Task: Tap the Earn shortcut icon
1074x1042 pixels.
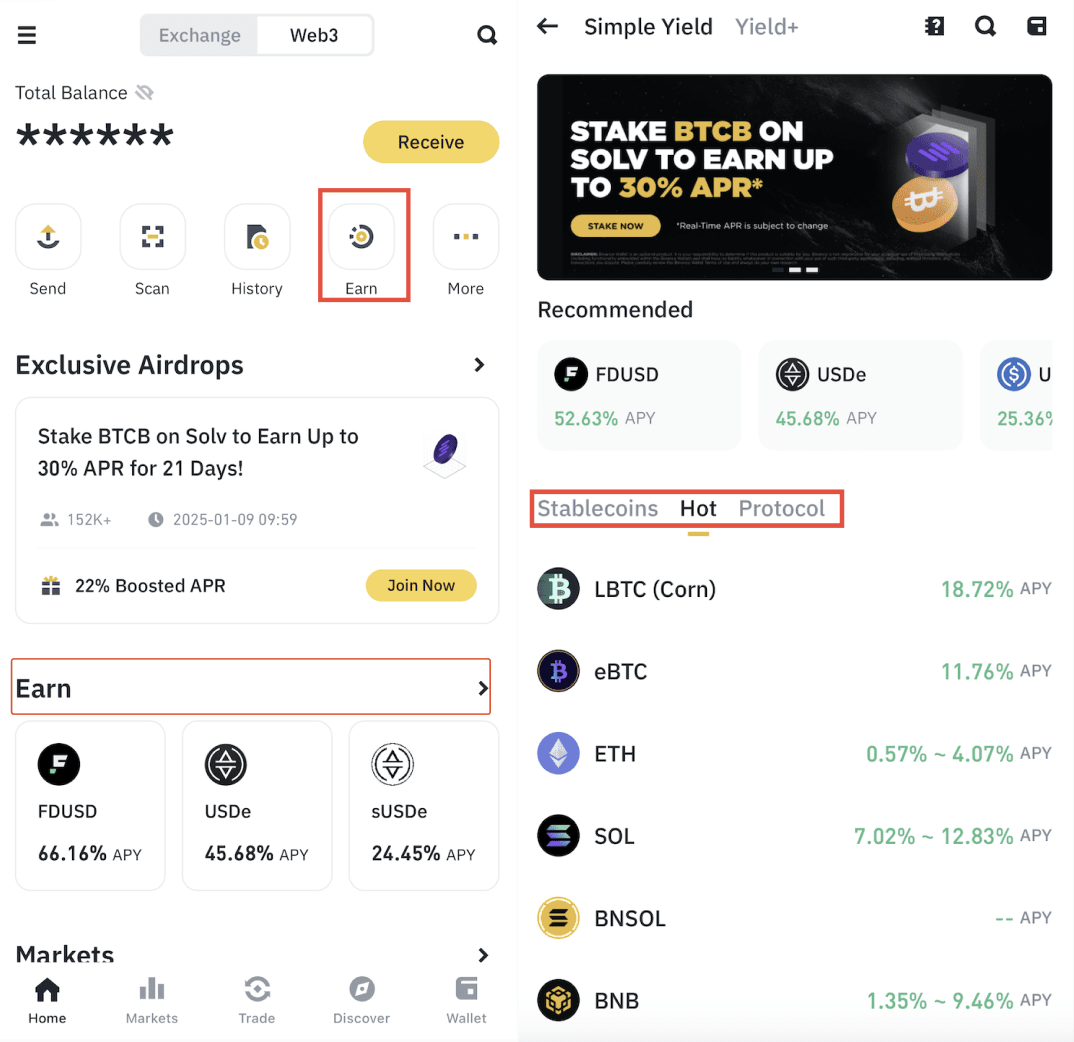Action: 362,237
